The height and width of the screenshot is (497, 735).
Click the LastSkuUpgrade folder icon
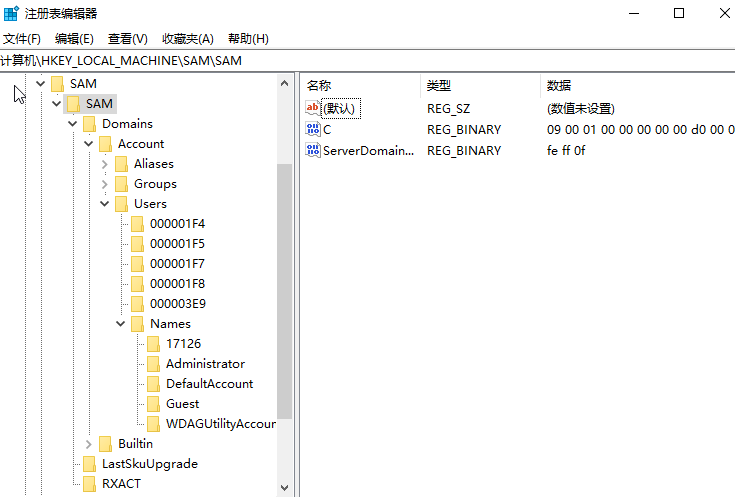pos(89,464)
